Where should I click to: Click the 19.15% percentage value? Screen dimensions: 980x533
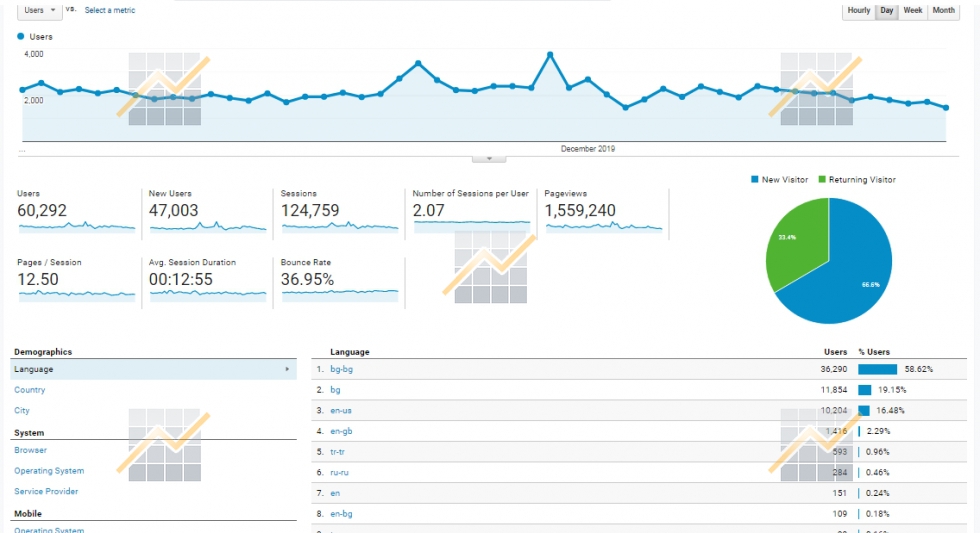click(x=892, y=390)
